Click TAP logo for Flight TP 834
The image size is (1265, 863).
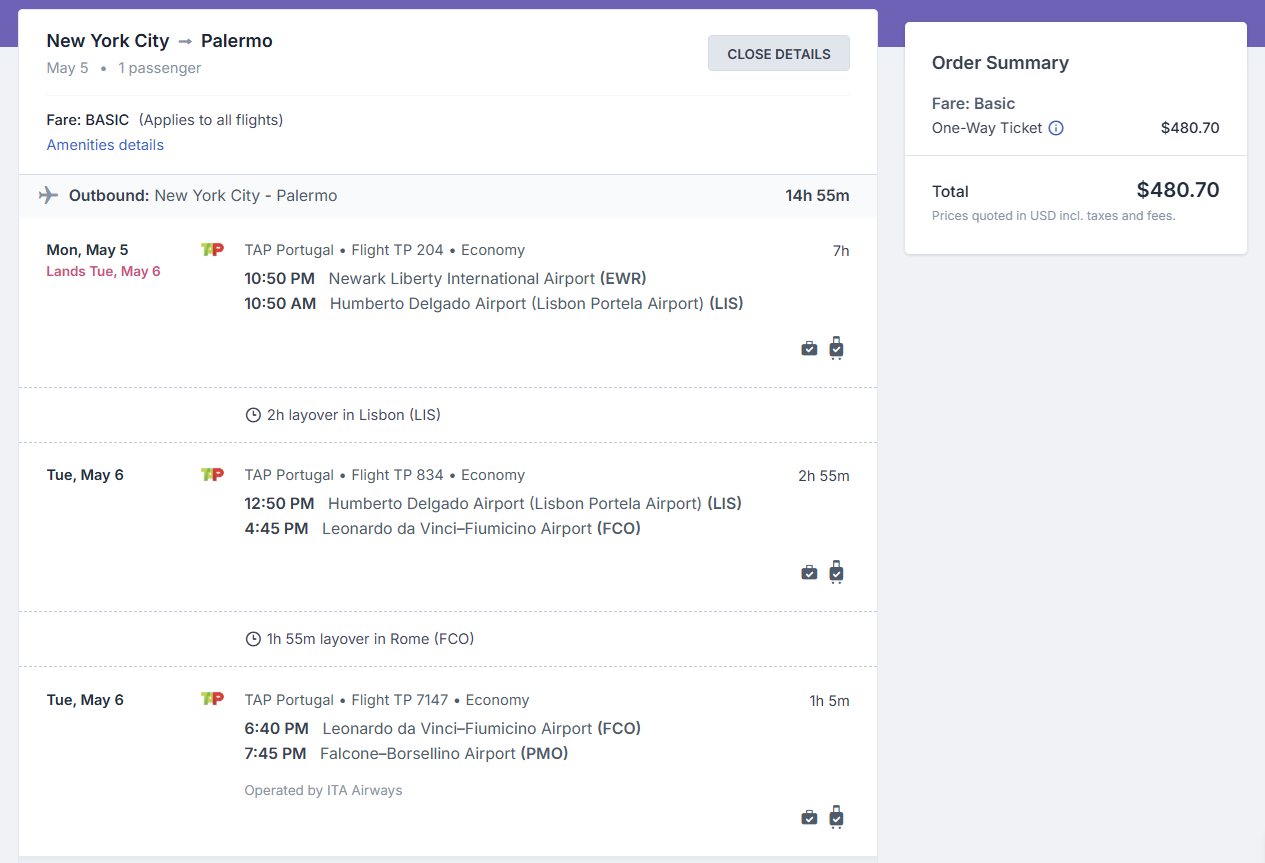(212, 475)
